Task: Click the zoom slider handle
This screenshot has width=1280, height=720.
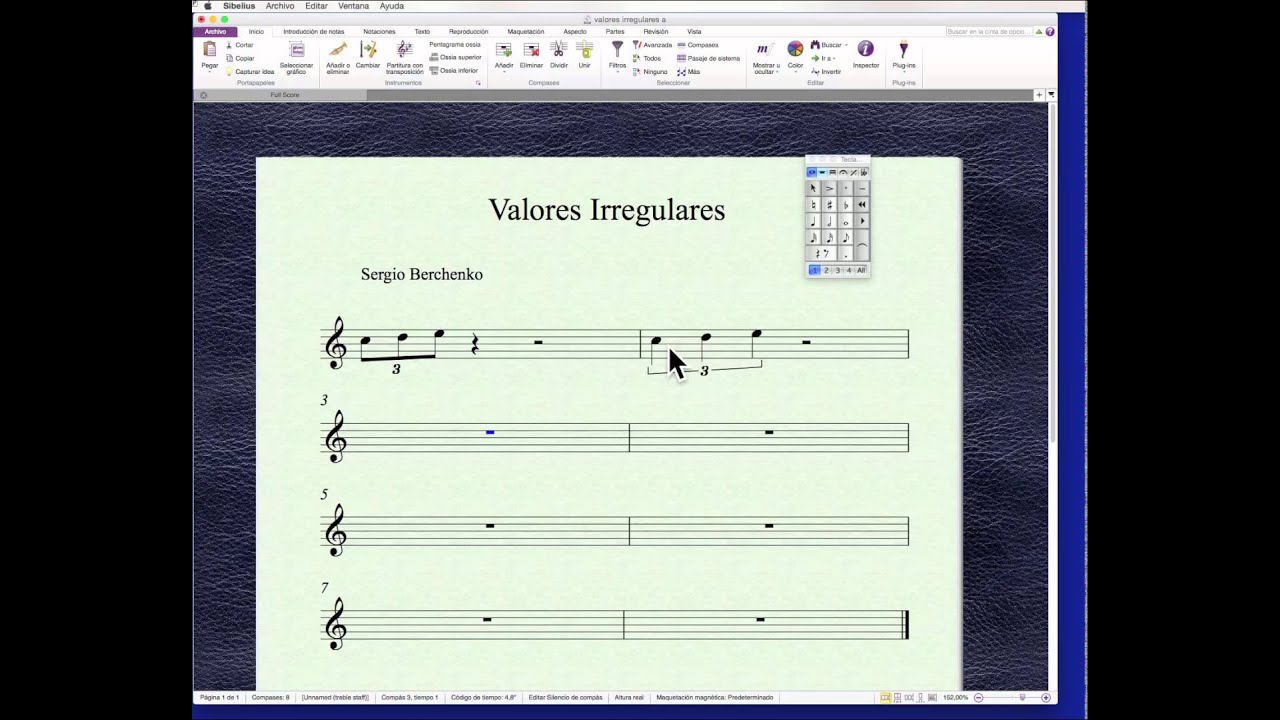Action: 1022,697
